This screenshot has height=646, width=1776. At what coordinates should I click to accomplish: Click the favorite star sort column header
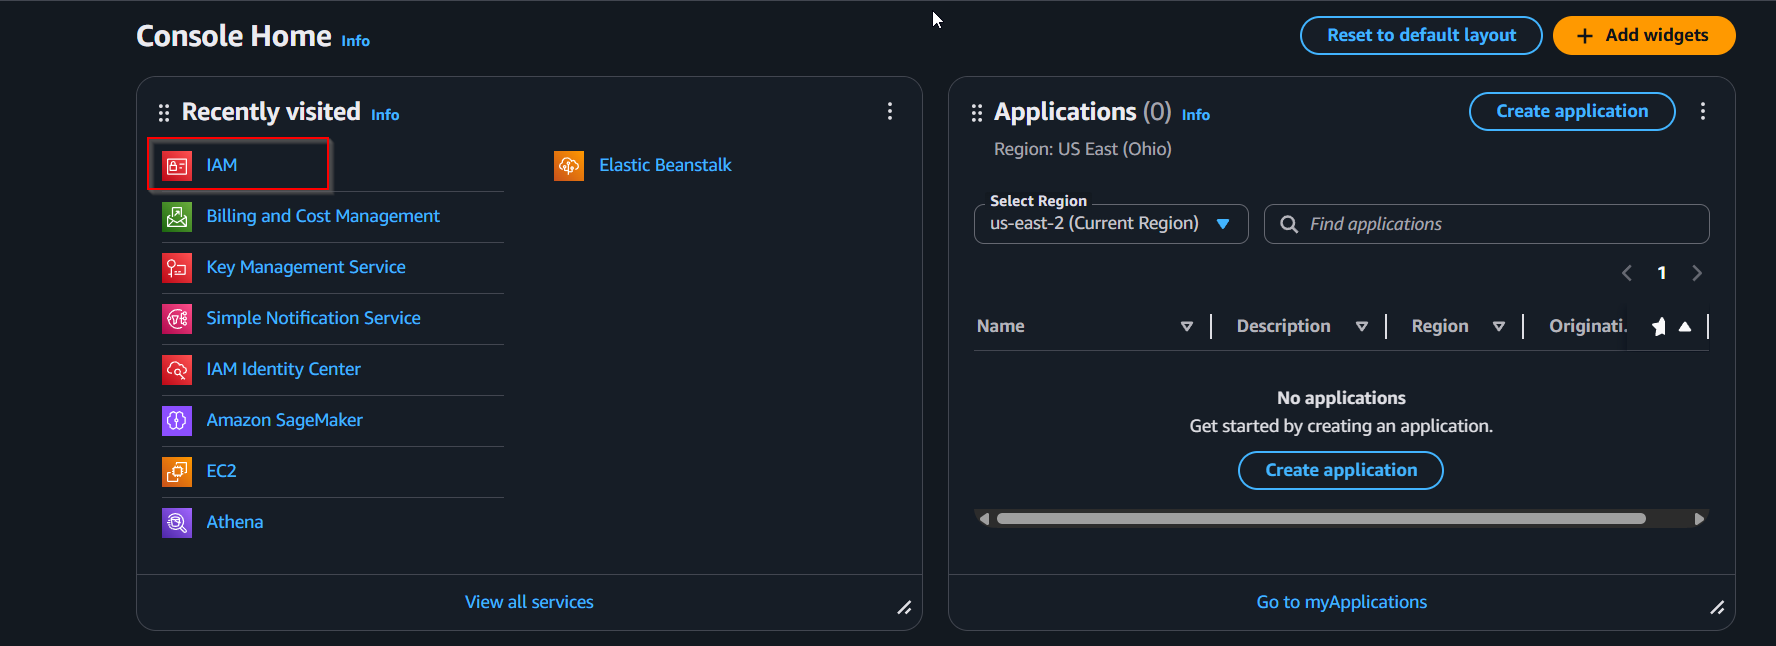click(x=1671, y=326)
